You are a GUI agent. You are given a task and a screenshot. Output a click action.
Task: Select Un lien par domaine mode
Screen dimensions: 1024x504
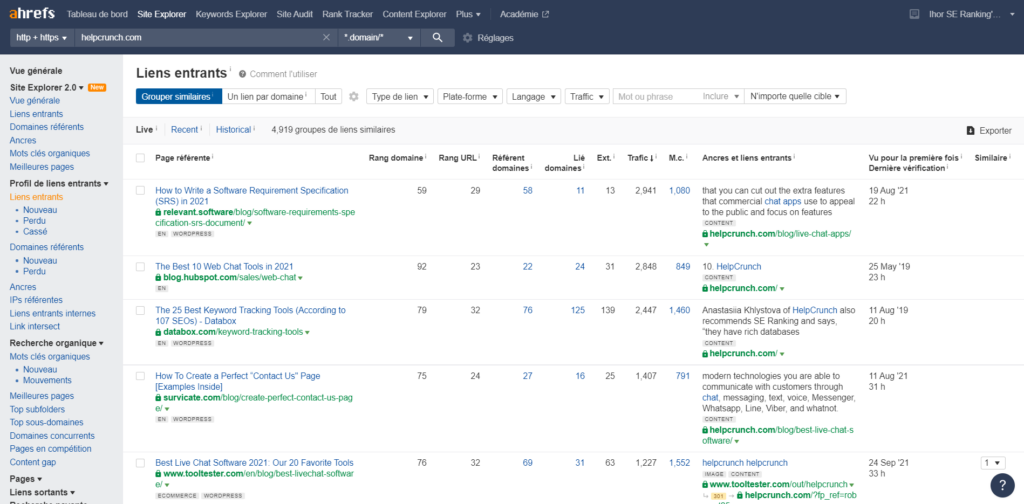(x=268, y=97)
